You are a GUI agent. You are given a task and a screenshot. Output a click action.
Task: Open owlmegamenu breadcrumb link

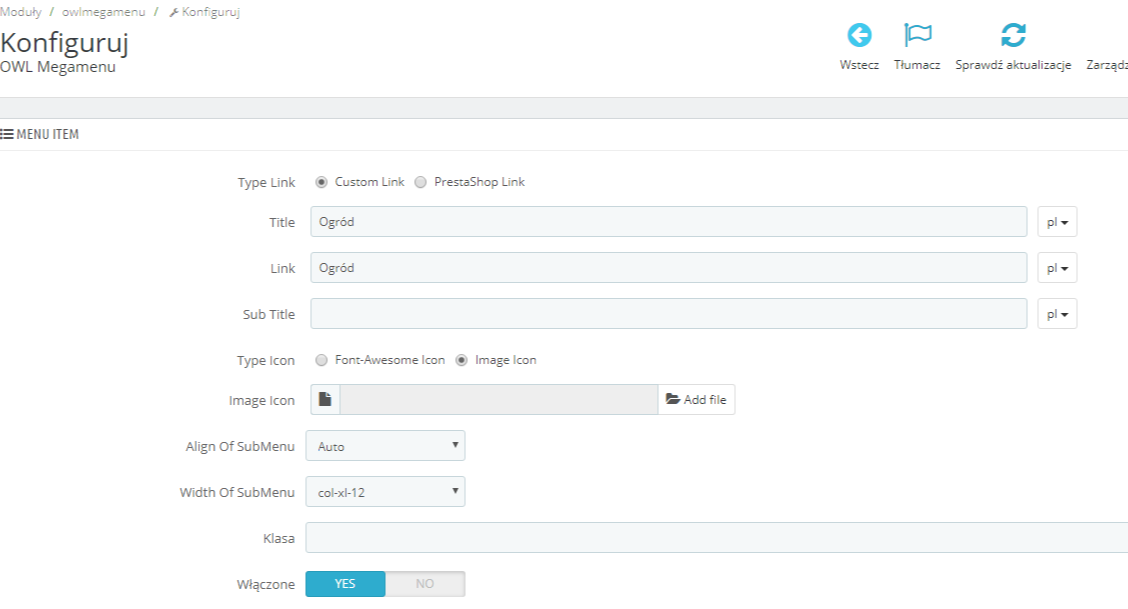(x=104, y=12)
